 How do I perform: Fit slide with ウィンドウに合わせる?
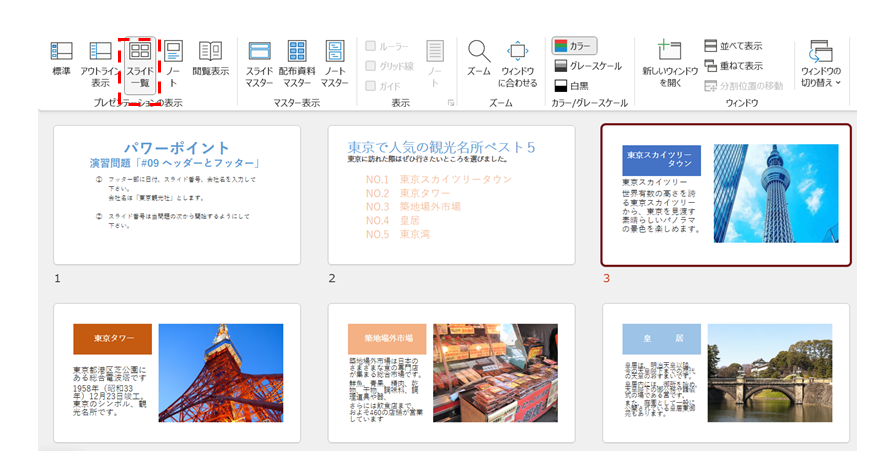pos(517,61)
